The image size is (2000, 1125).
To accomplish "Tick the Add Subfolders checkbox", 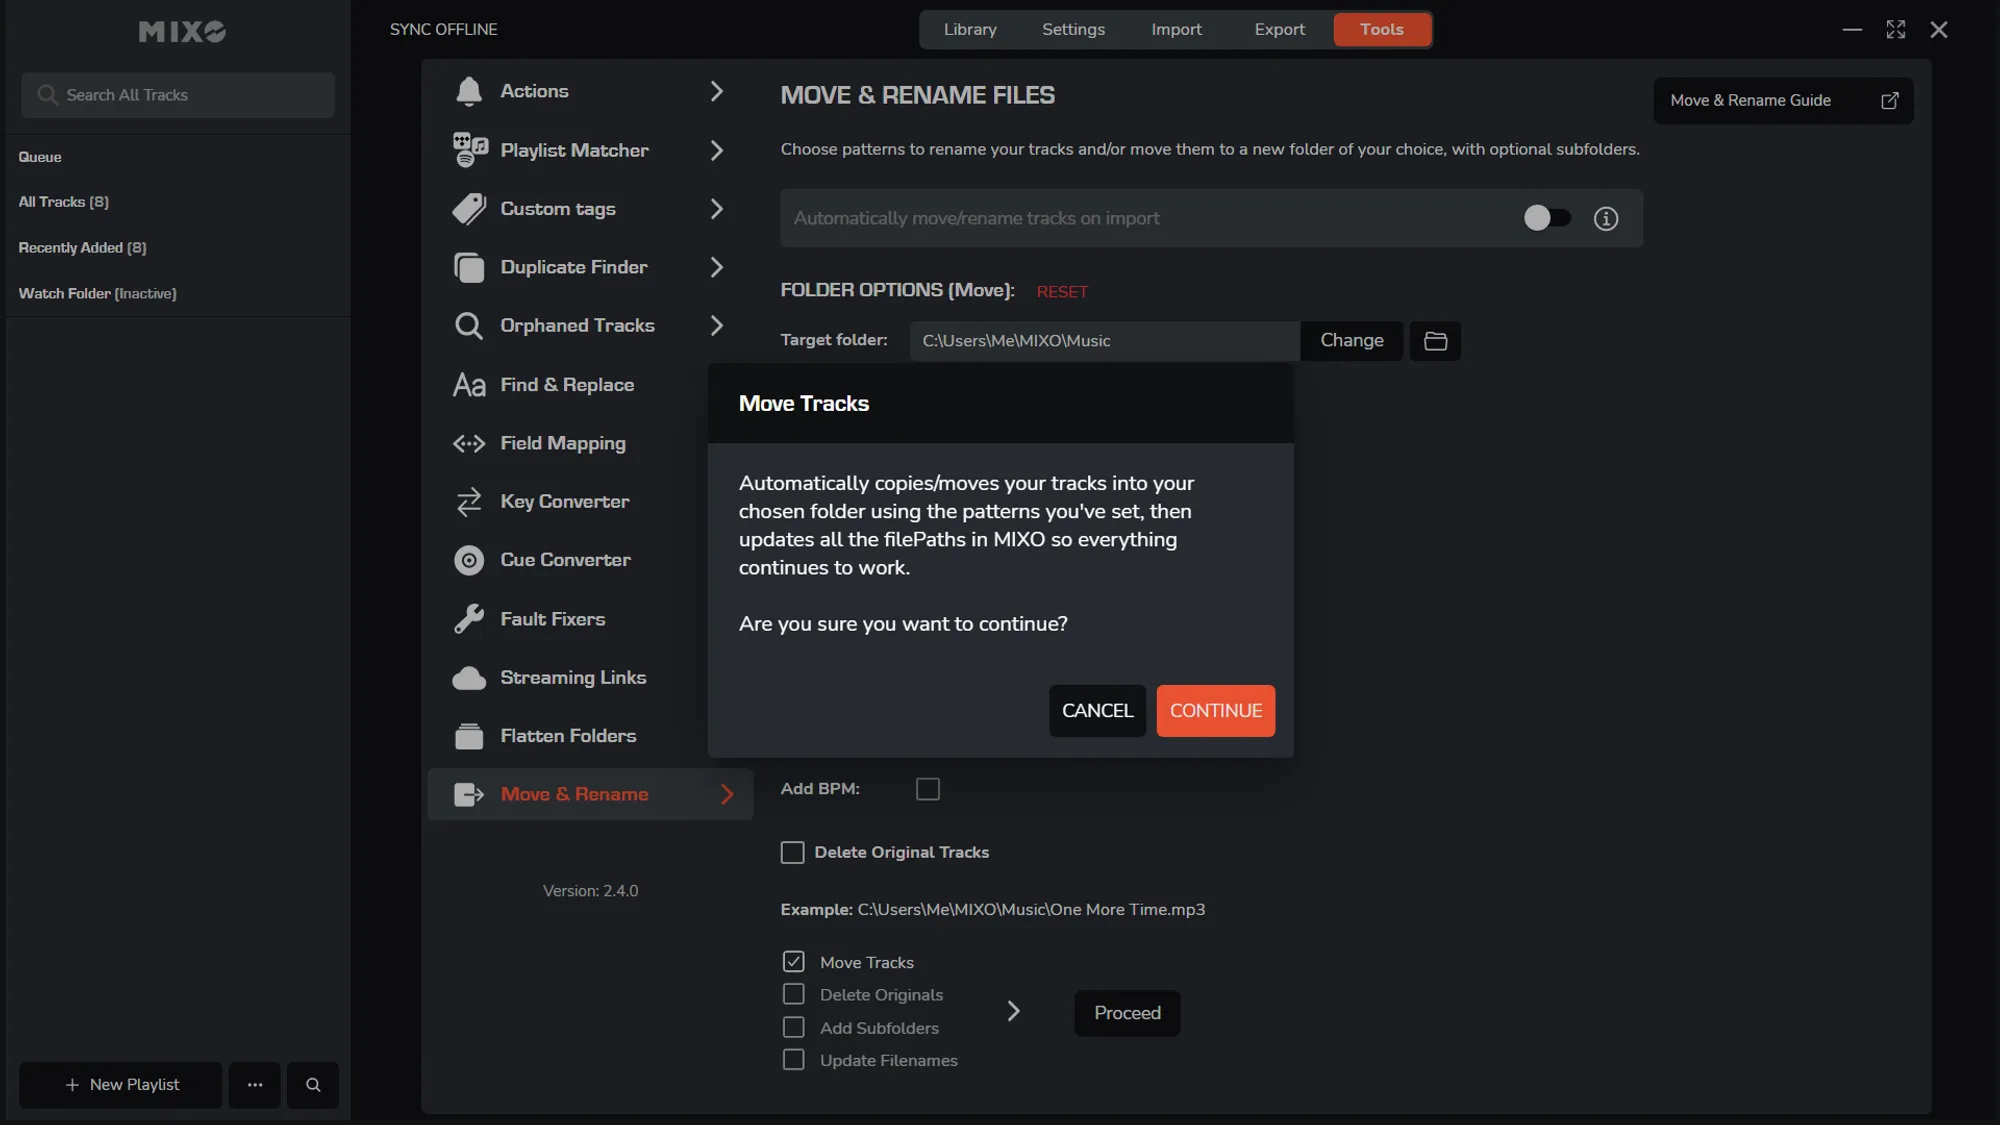I will pyautogui.click(x=793, y=1028).
